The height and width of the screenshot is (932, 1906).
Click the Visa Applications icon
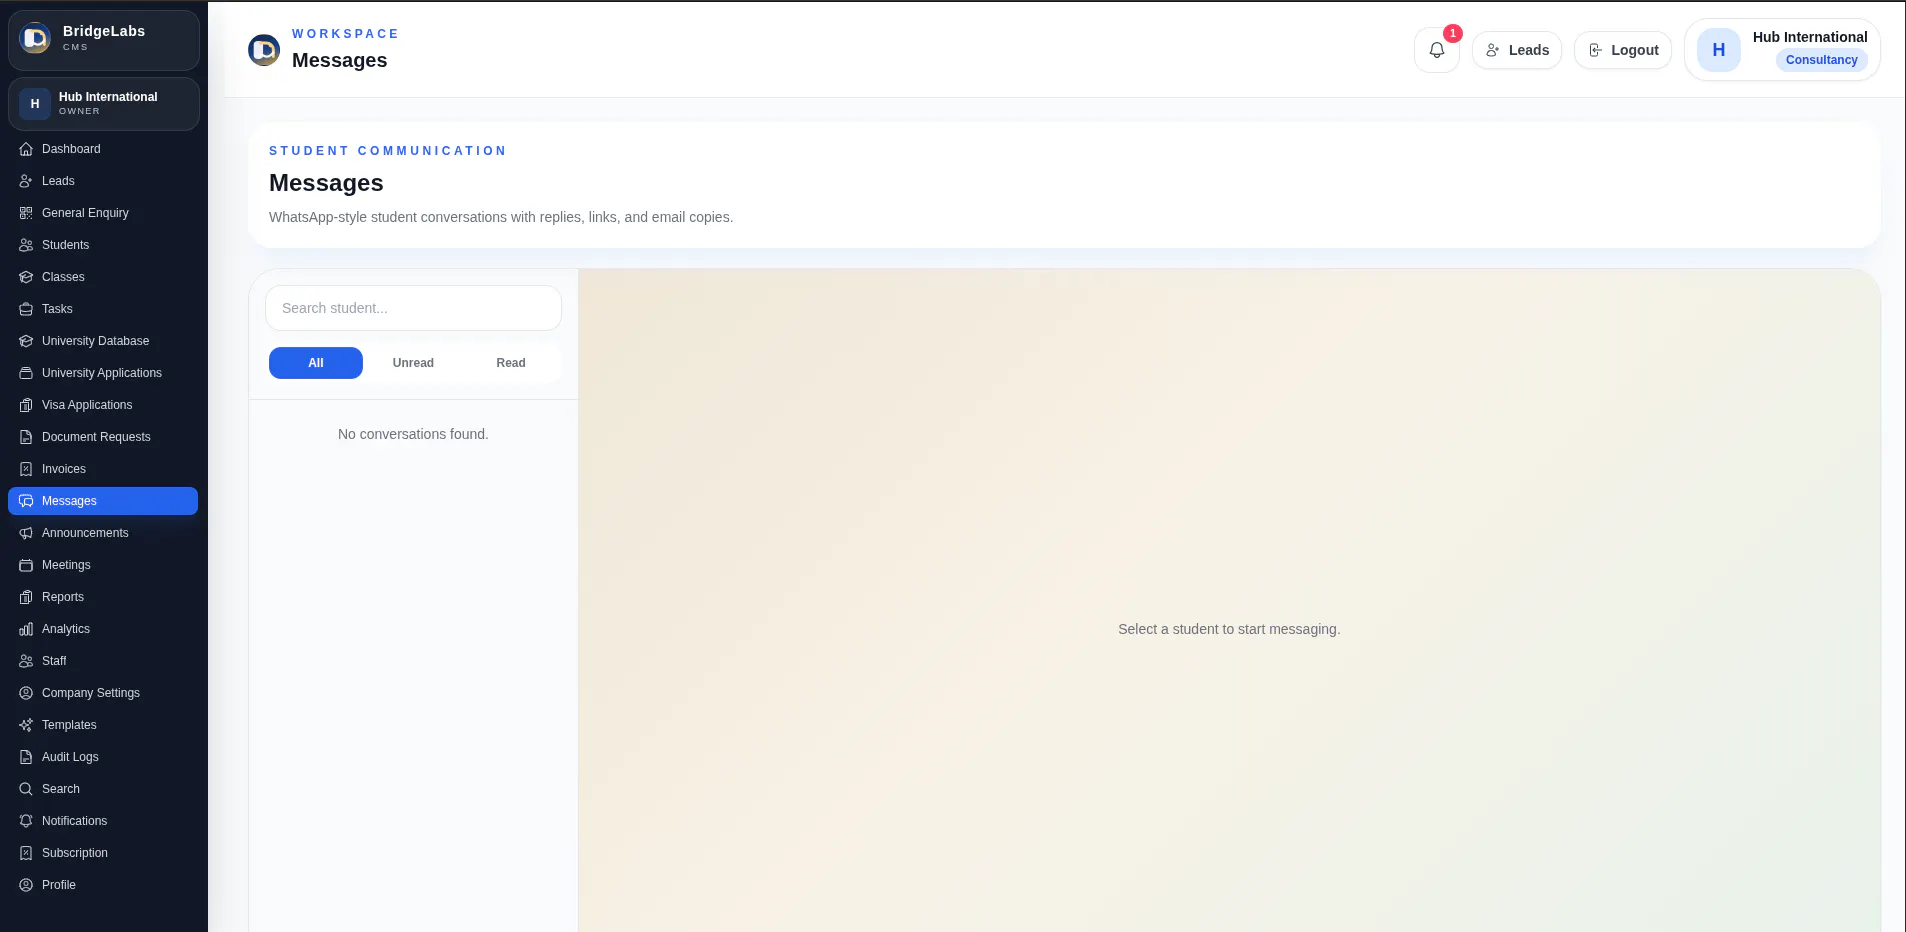tap(26, 405)
